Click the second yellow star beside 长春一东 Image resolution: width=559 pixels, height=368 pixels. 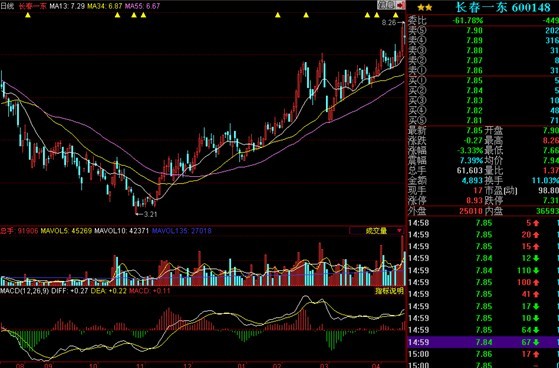429,7
